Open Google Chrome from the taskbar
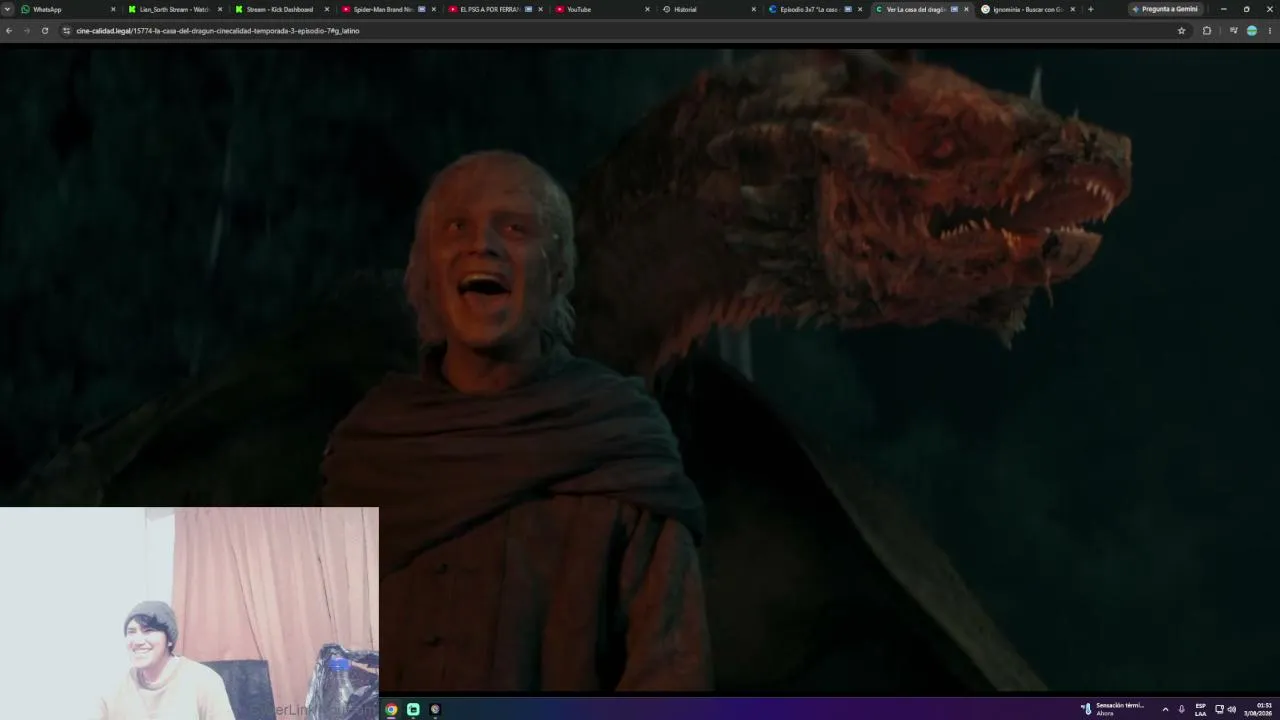Image resolution: width=1280 pixels, height=720 pixels. pos(391,709)
